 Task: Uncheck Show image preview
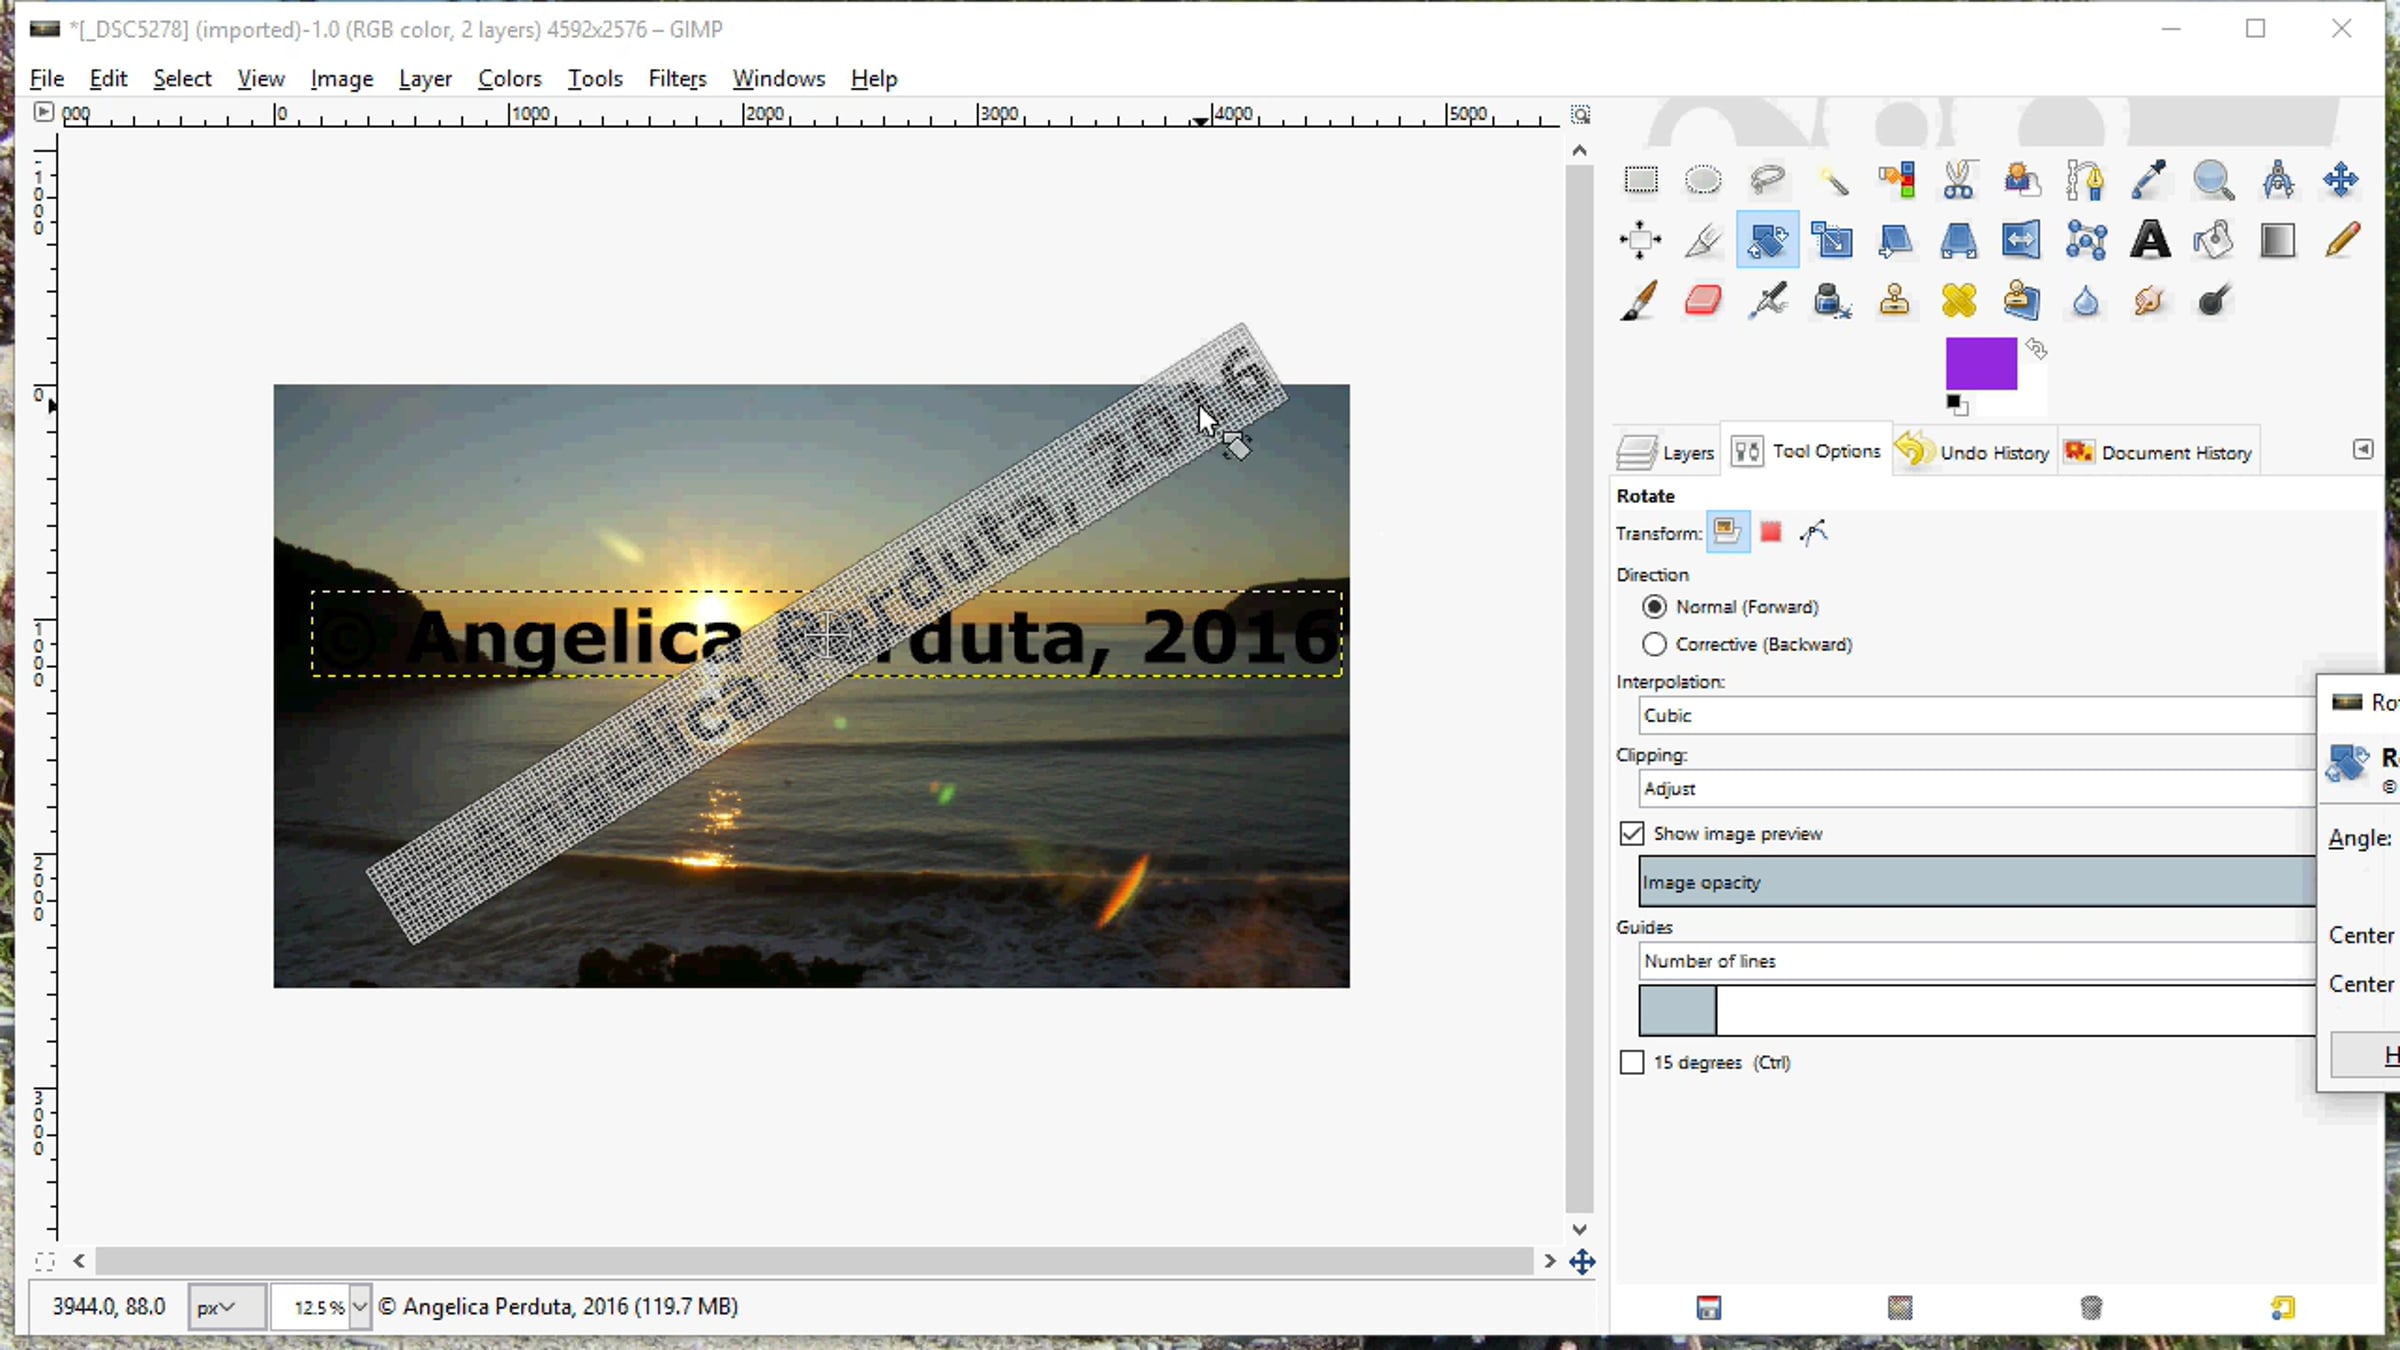[x=1632, y=833]
